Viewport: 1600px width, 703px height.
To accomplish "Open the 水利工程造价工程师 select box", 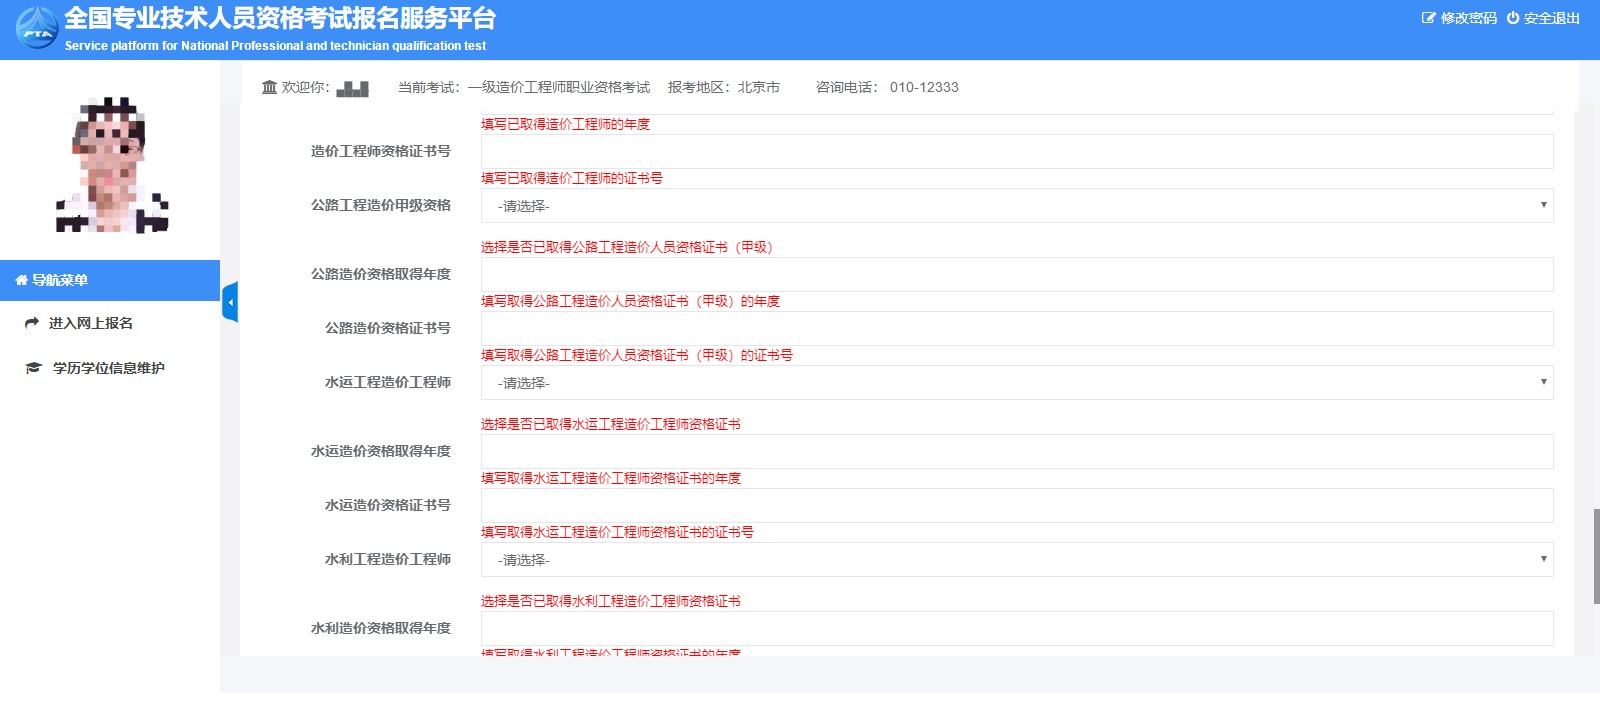I will [1016, 560].
